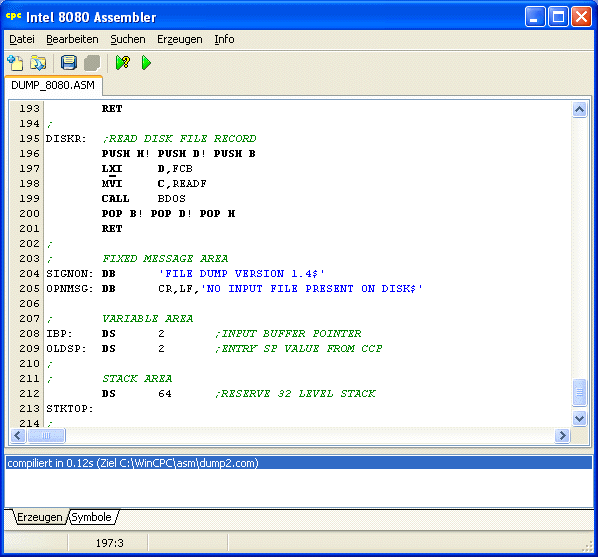
Task: Select the DUMP_8080.ASM file tab
Action: pos(53,85)
